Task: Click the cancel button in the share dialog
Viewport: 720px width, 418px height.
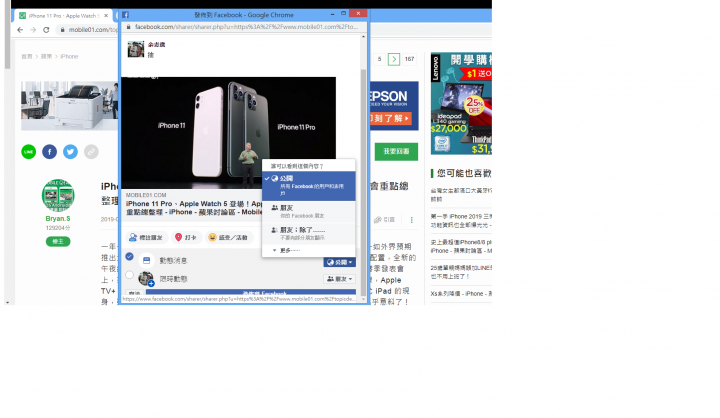Action: coord(134,294)
